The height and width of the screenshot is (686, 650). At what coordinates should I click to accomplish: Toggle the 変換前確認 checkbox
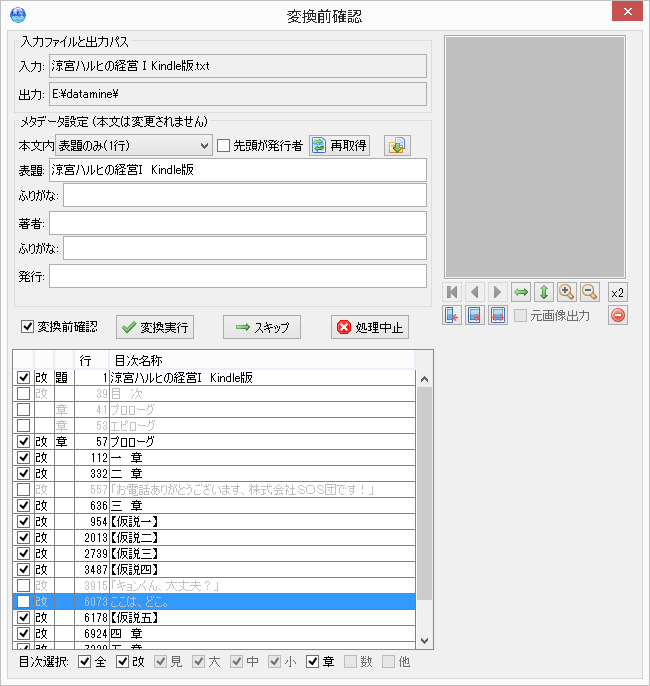(x=28, y=327)
